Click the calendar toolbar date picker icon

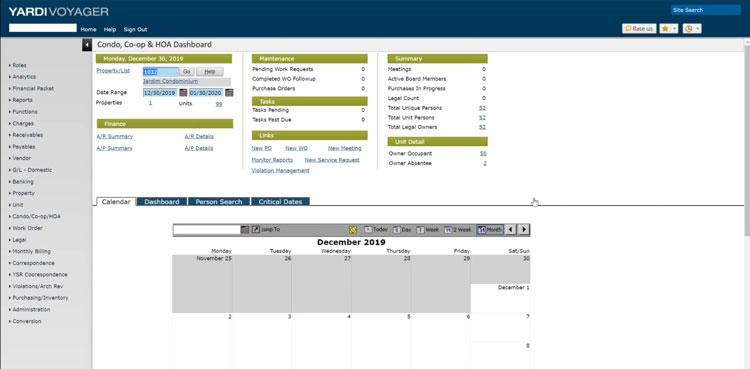point(245,230)
